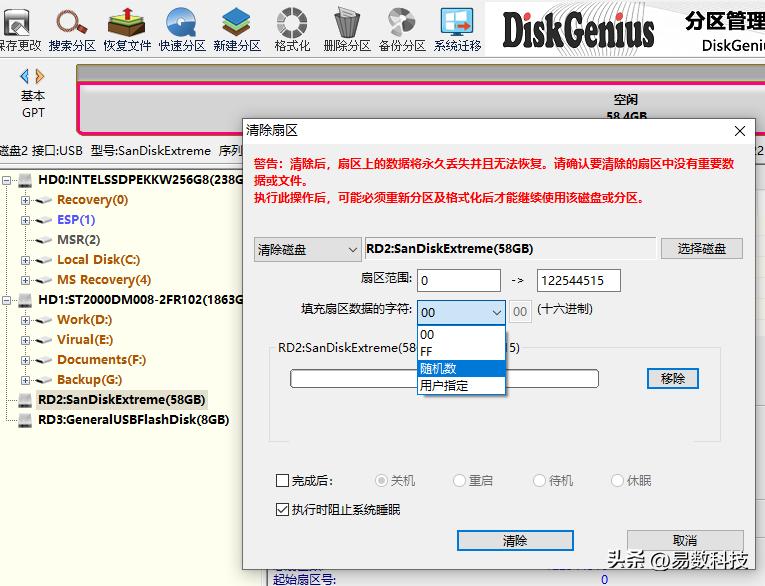Click the start sector field showing 0
Screen dimensions: 765x586
point(459,281)
